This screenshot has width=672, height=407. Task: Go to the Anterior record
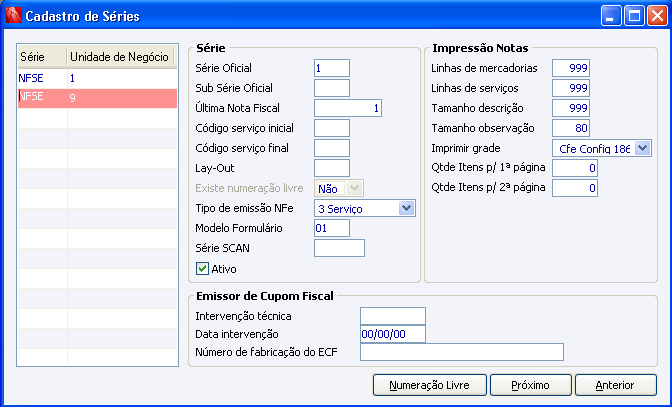pos(615,385)
